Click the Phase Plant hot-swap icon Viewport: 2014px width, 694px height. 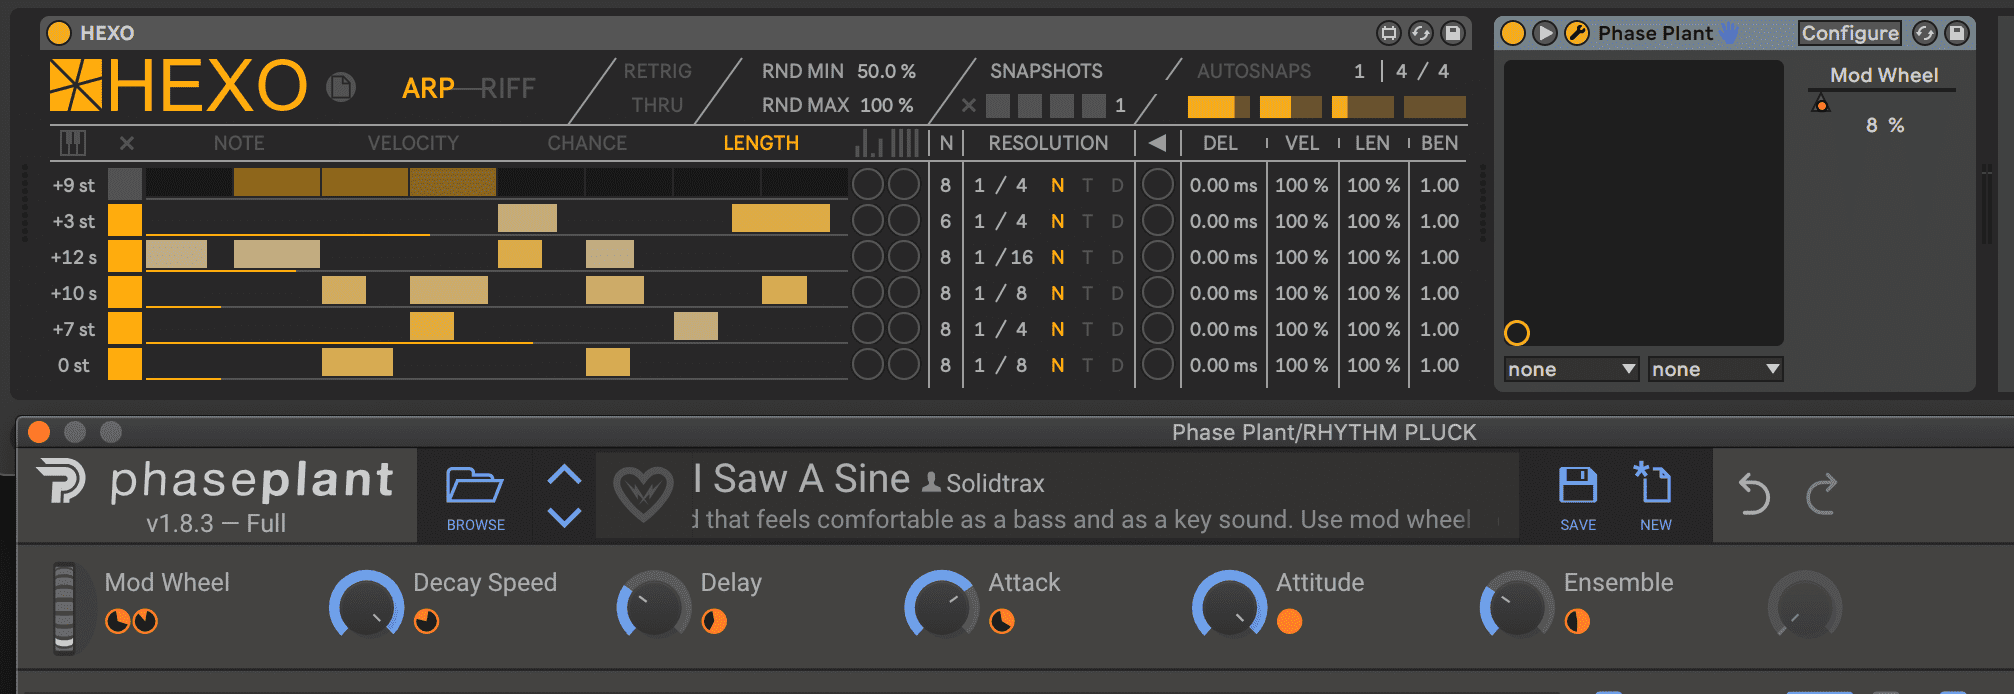(1925, 33)
